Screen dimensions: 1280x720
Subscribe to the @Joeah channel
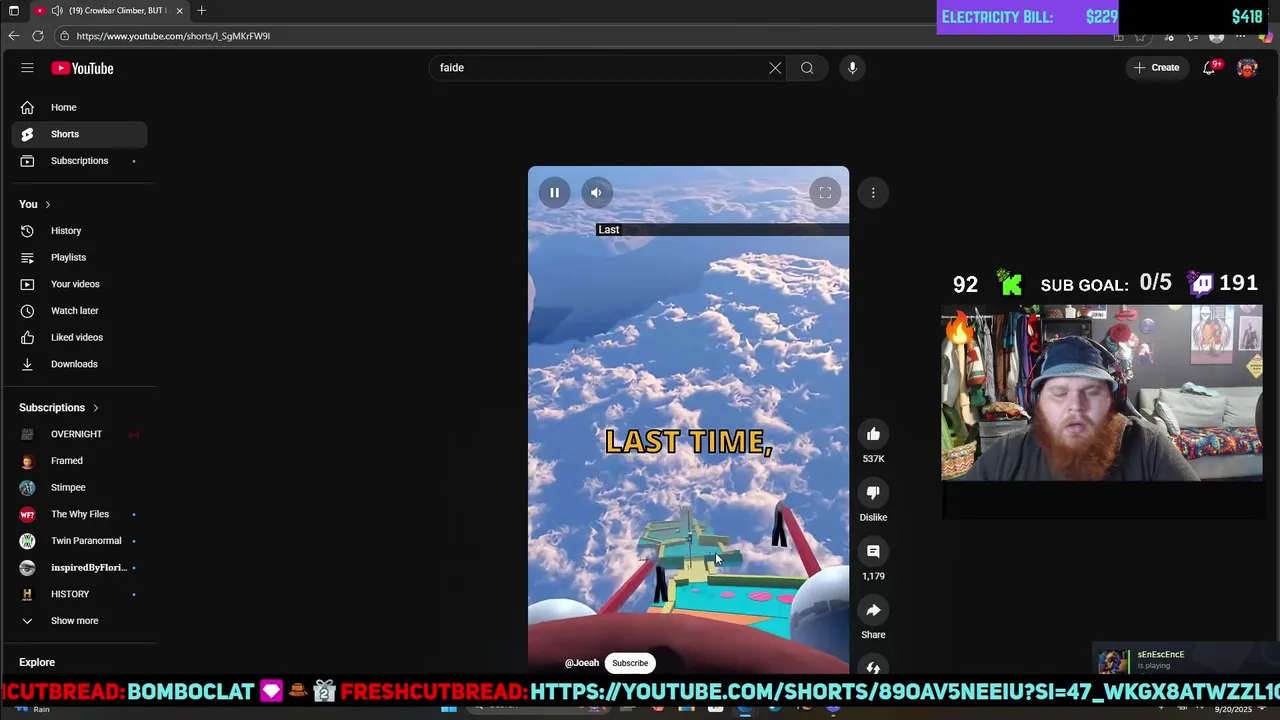click(630, 663)
